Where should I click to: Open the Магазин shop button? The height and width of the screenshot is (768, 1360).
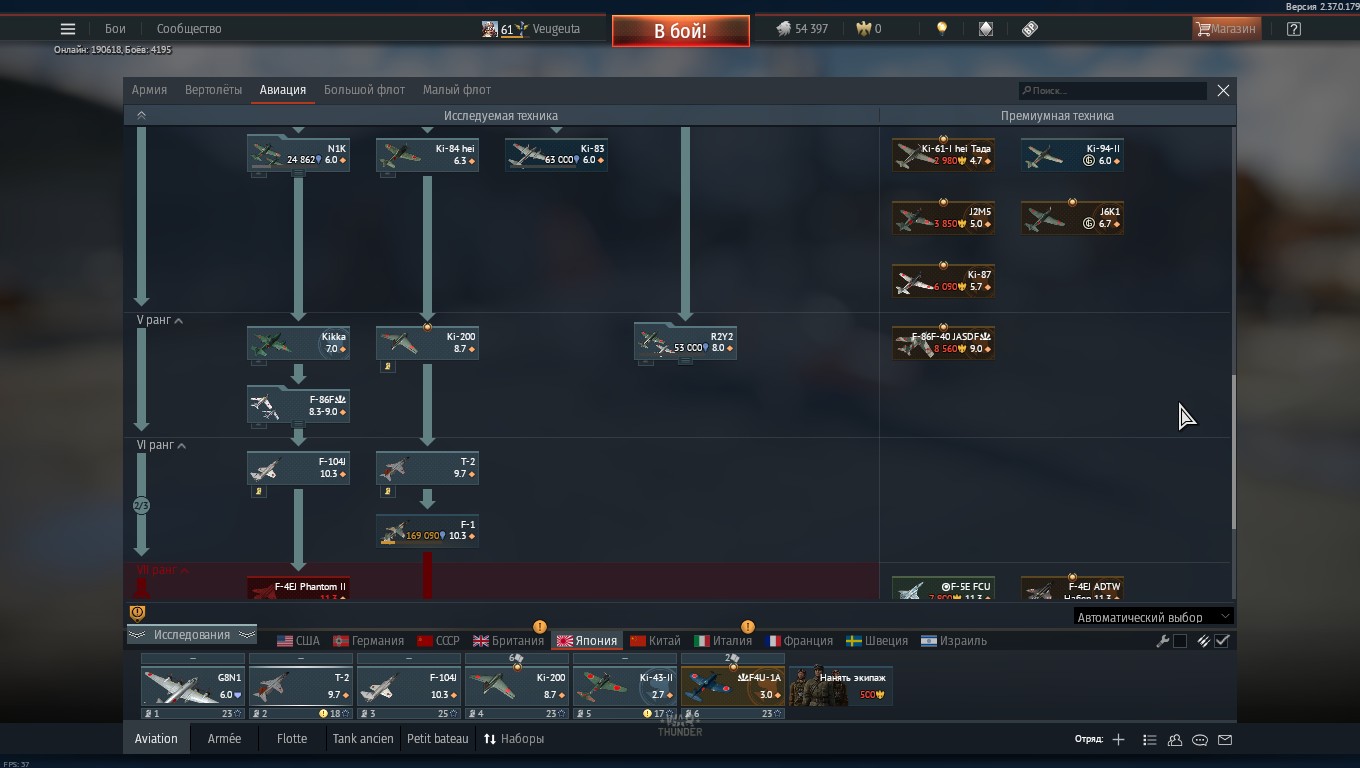tap(1226, 29)
